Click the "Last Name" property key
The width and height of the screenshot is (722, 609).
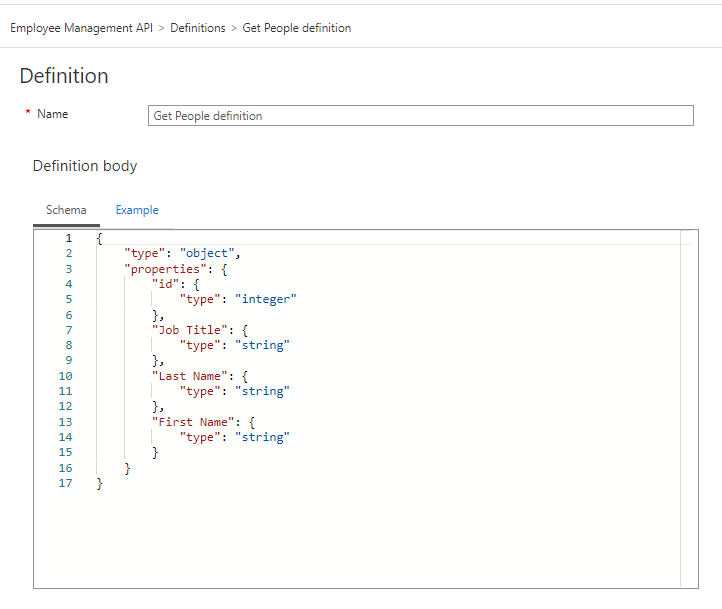click(195, 376)
